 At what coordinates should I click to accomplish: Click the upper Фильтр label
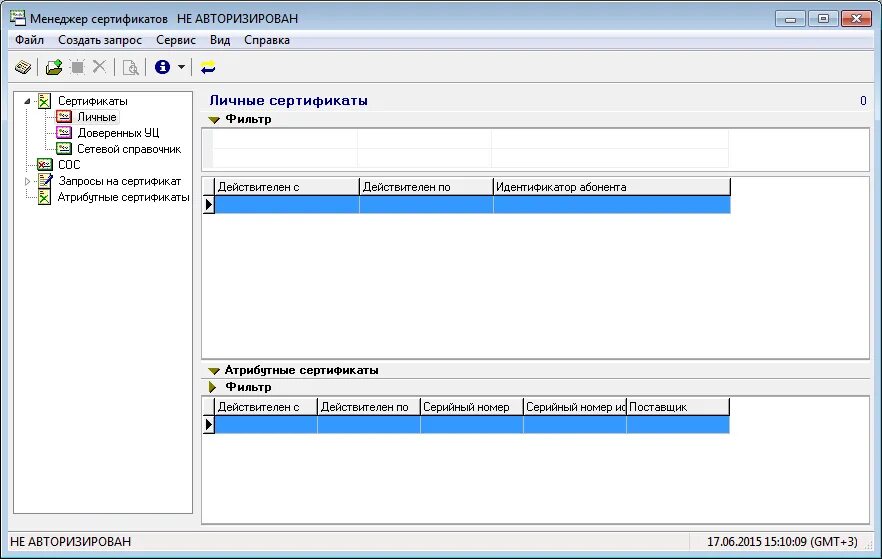(x=248, y=119)
